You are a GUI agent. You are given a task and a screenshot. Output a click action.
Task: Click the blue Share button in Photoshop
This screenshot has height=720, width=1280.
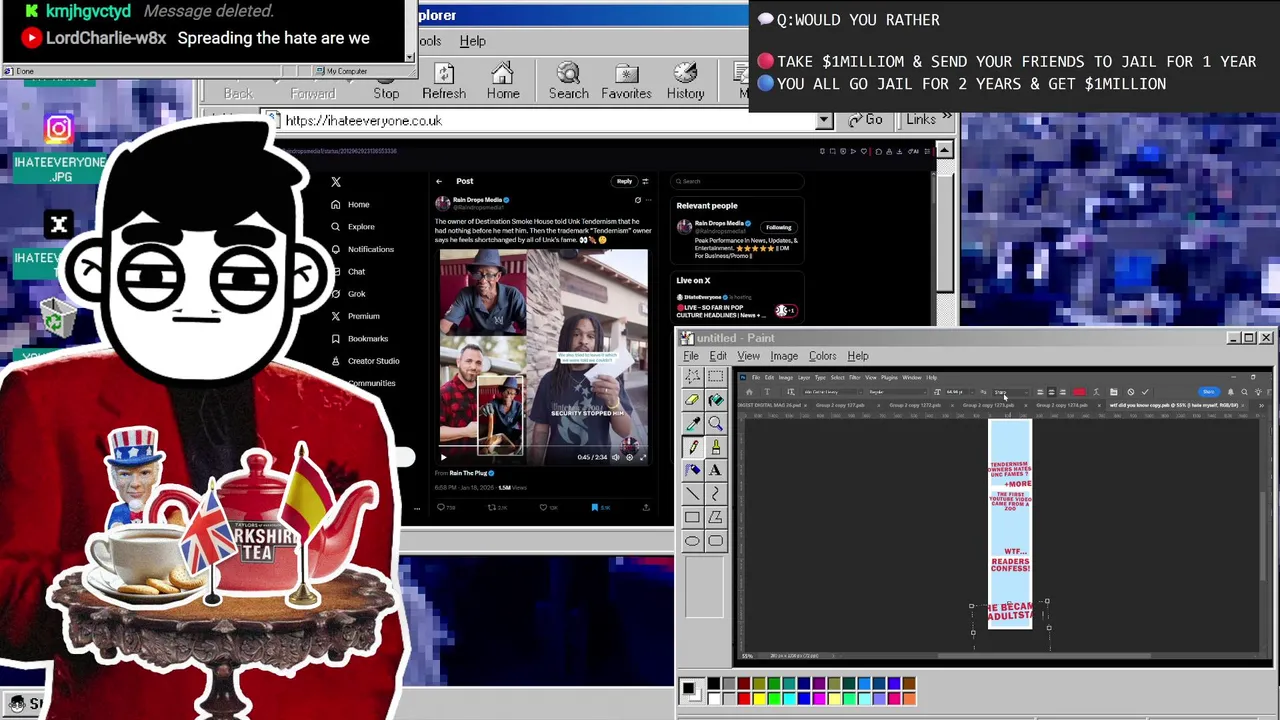(1209, 392)
